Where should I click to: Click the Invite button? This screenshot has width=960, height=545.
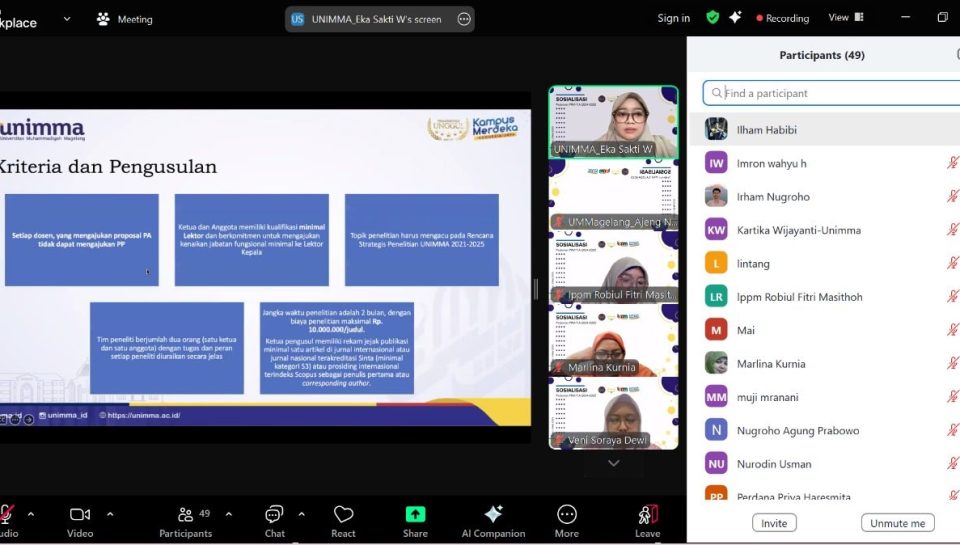[x=774, y=523]
